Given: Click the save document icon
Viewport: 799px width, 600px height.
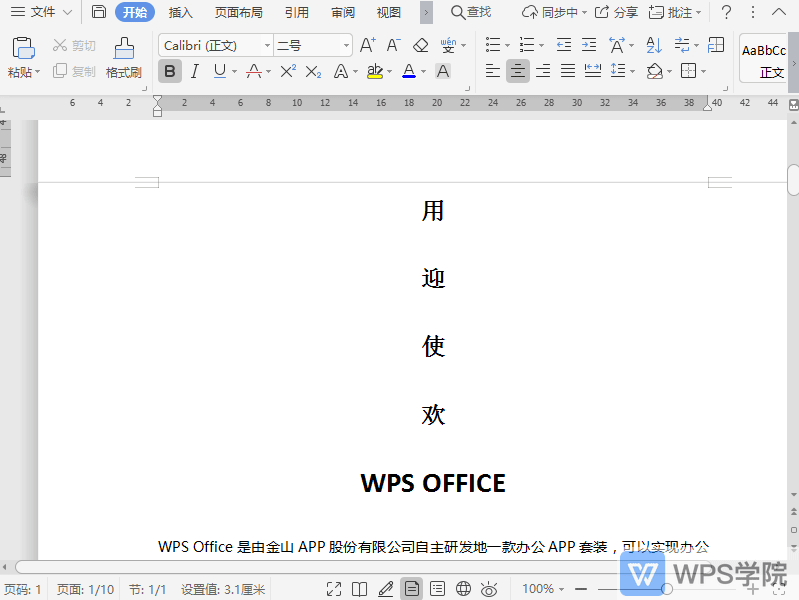Looking at the screenshot, I should pyautogui.click(x=98, y=12).
